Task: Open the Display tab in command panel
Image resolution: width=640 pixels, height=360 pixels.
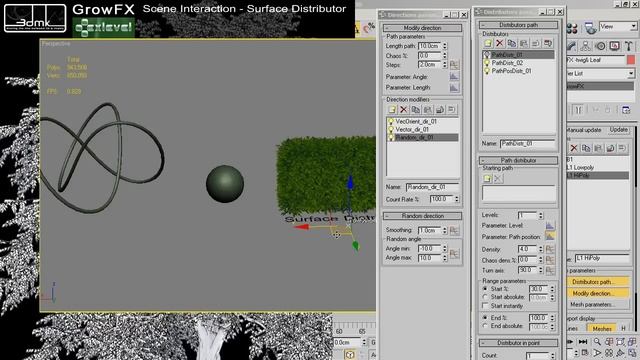Action: click(x=615, y=46)
